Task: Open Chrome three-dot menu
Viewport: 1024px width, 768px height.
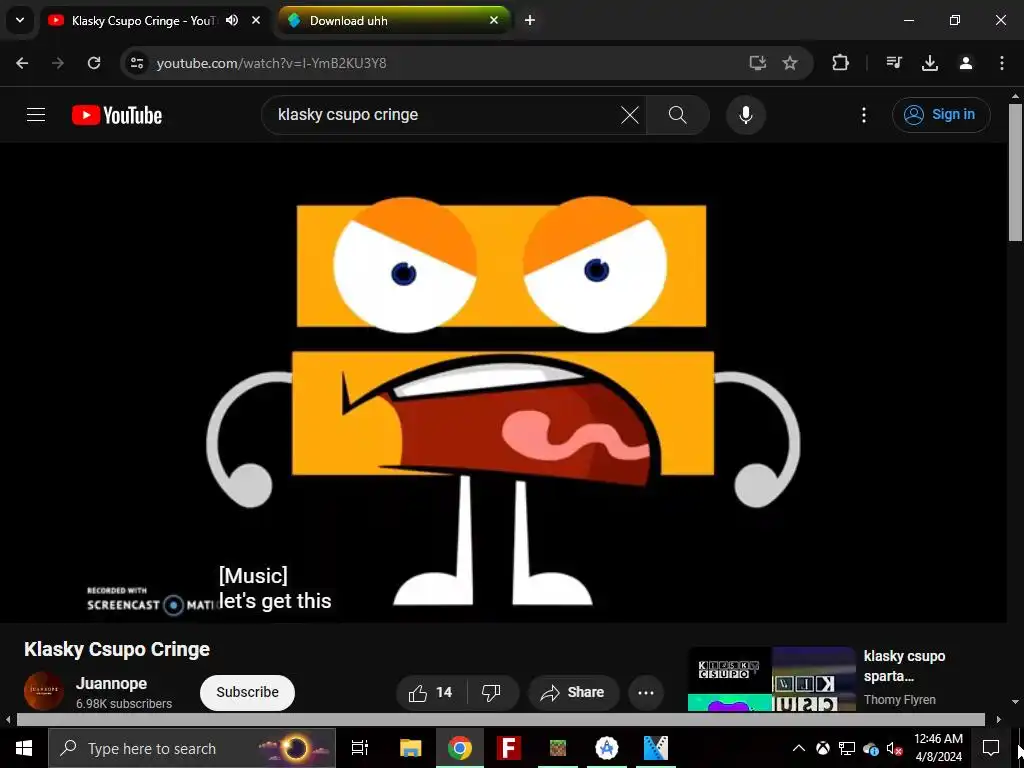Action: click(1002, 63)
